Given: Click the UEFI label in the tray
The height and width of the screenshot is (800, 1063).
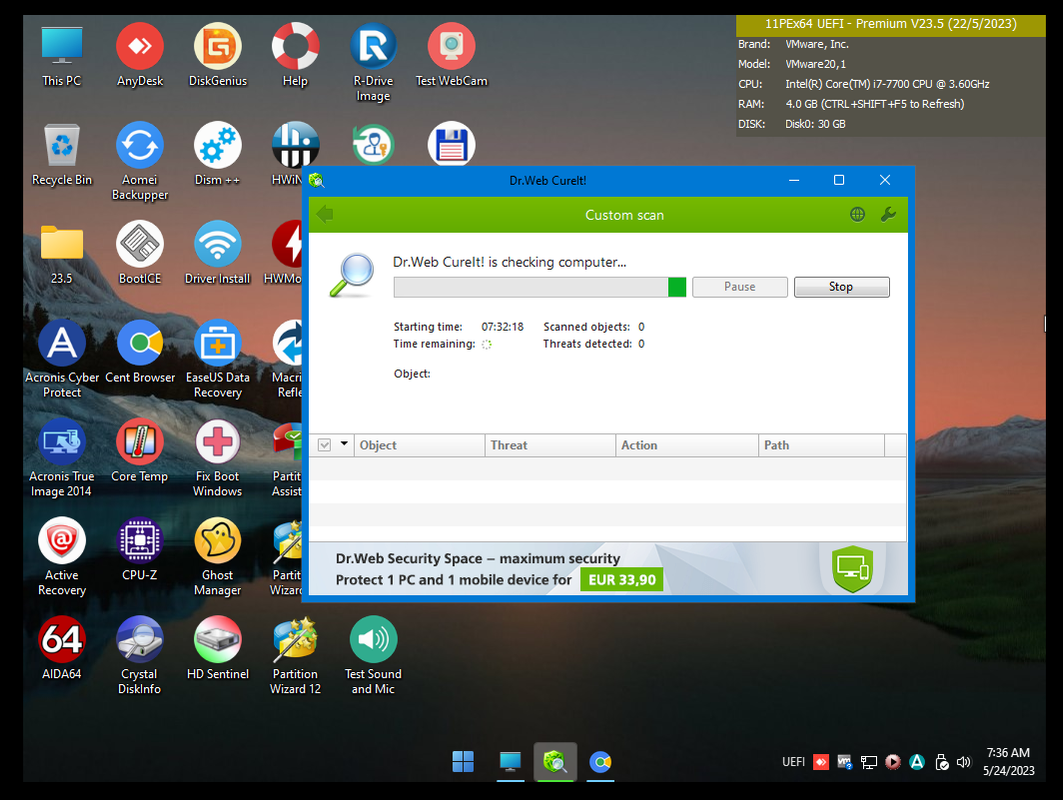Looking at the screenshot, I should point(793,762).
